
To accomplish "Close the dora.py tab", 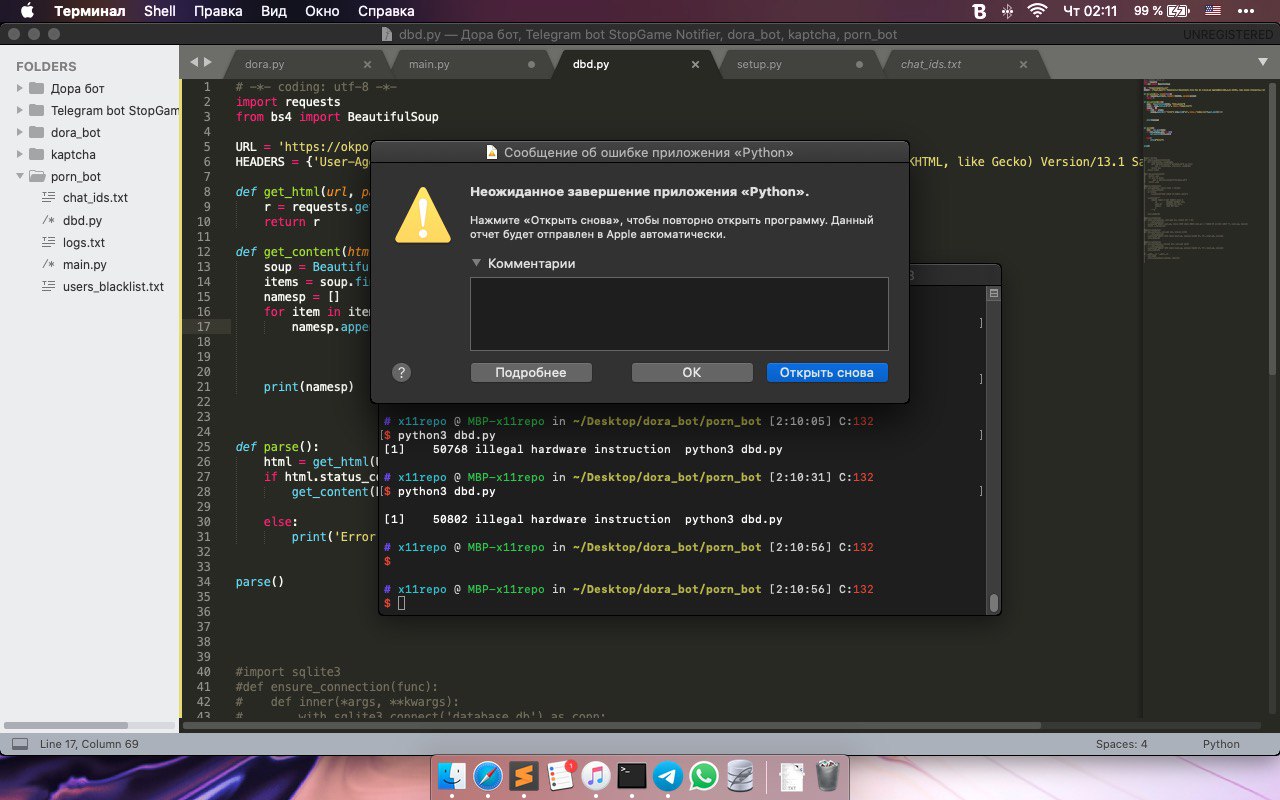I will click(x=367, y=64).
